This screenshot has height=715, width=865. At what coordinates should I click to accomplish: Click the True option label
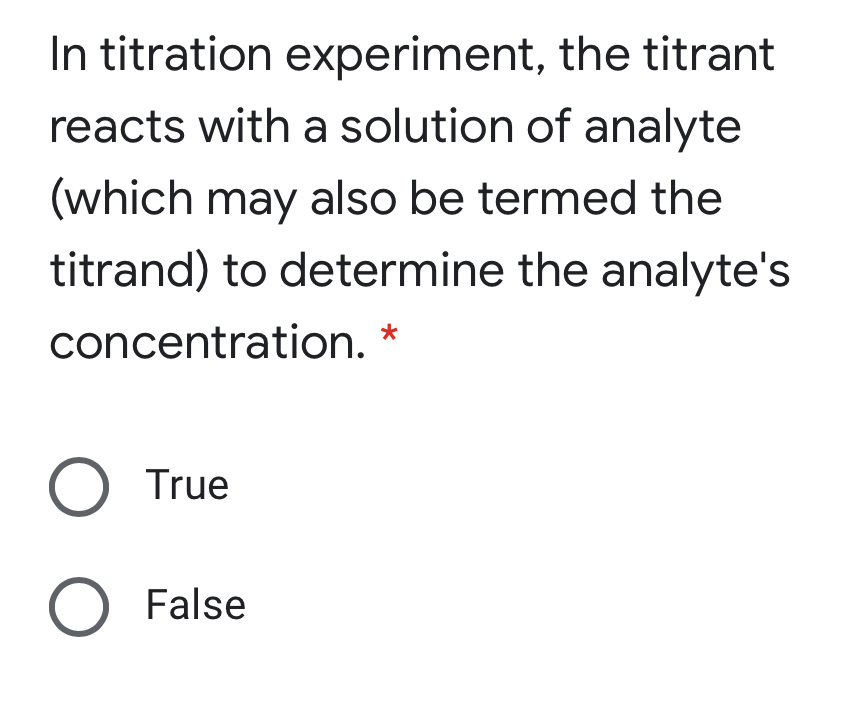(x=187, y=486)
